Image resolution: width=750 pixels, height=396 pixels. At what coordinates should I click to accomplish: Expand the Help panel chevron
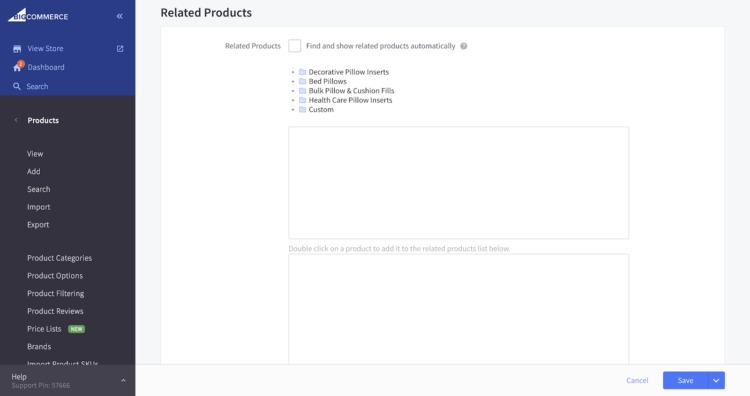tap(123, 381)
